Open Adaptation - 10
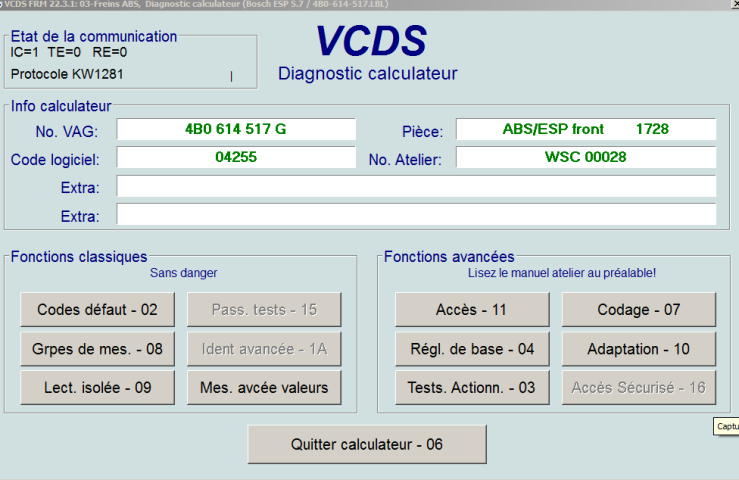739x480 pixels. tap(639, 349)
